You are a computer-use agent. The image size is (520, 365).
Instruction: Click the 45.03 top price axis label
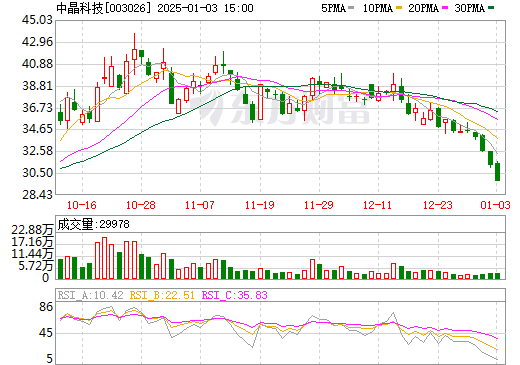pyautogui.click(x=37, y=20)
